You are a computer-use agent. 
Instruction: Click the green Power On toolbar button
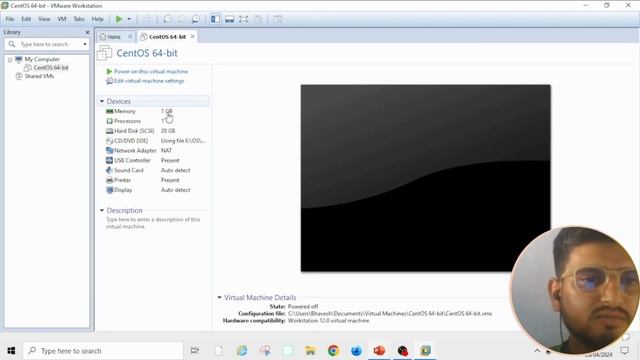pyautogui.click(x=119, y=19)
